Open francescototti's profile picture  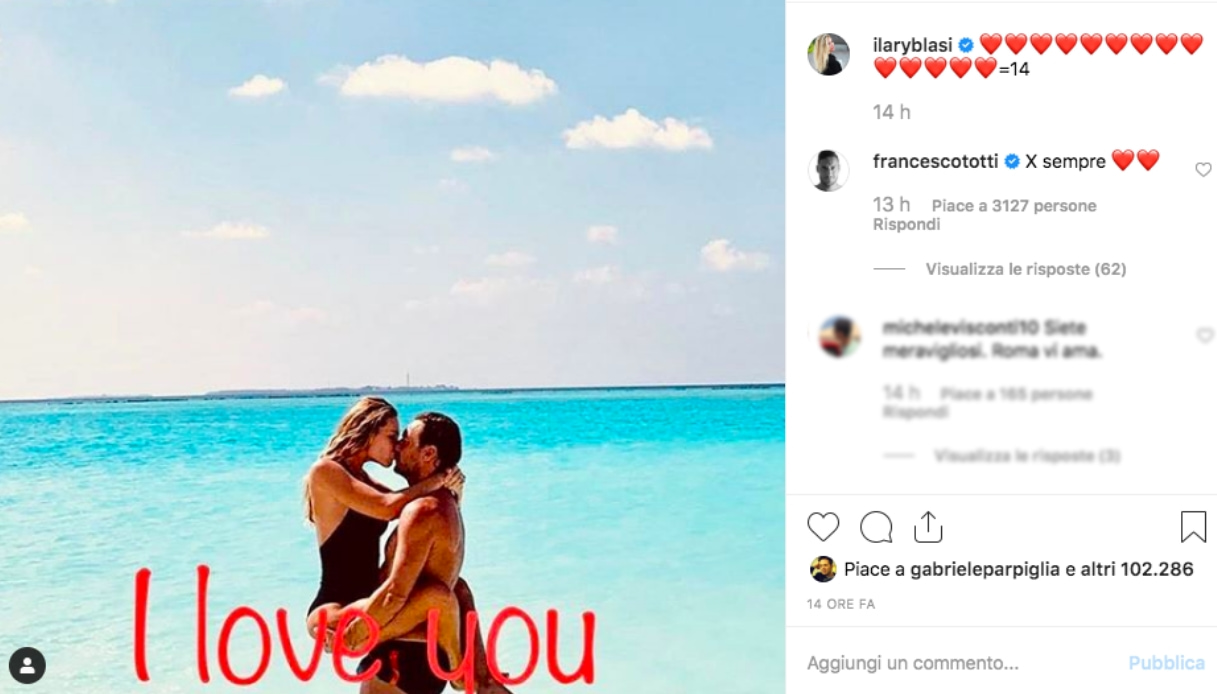[x=829, y=171]
